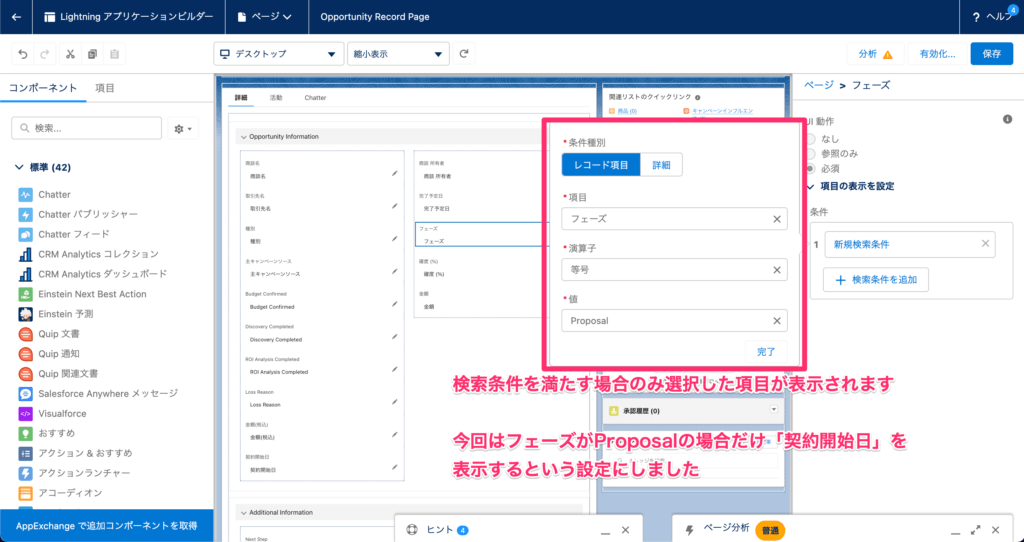The height and width of the screenshot is (542, 1024).
Task: Open the Chatter tab on canvas
Action: (x=315, y=98)
